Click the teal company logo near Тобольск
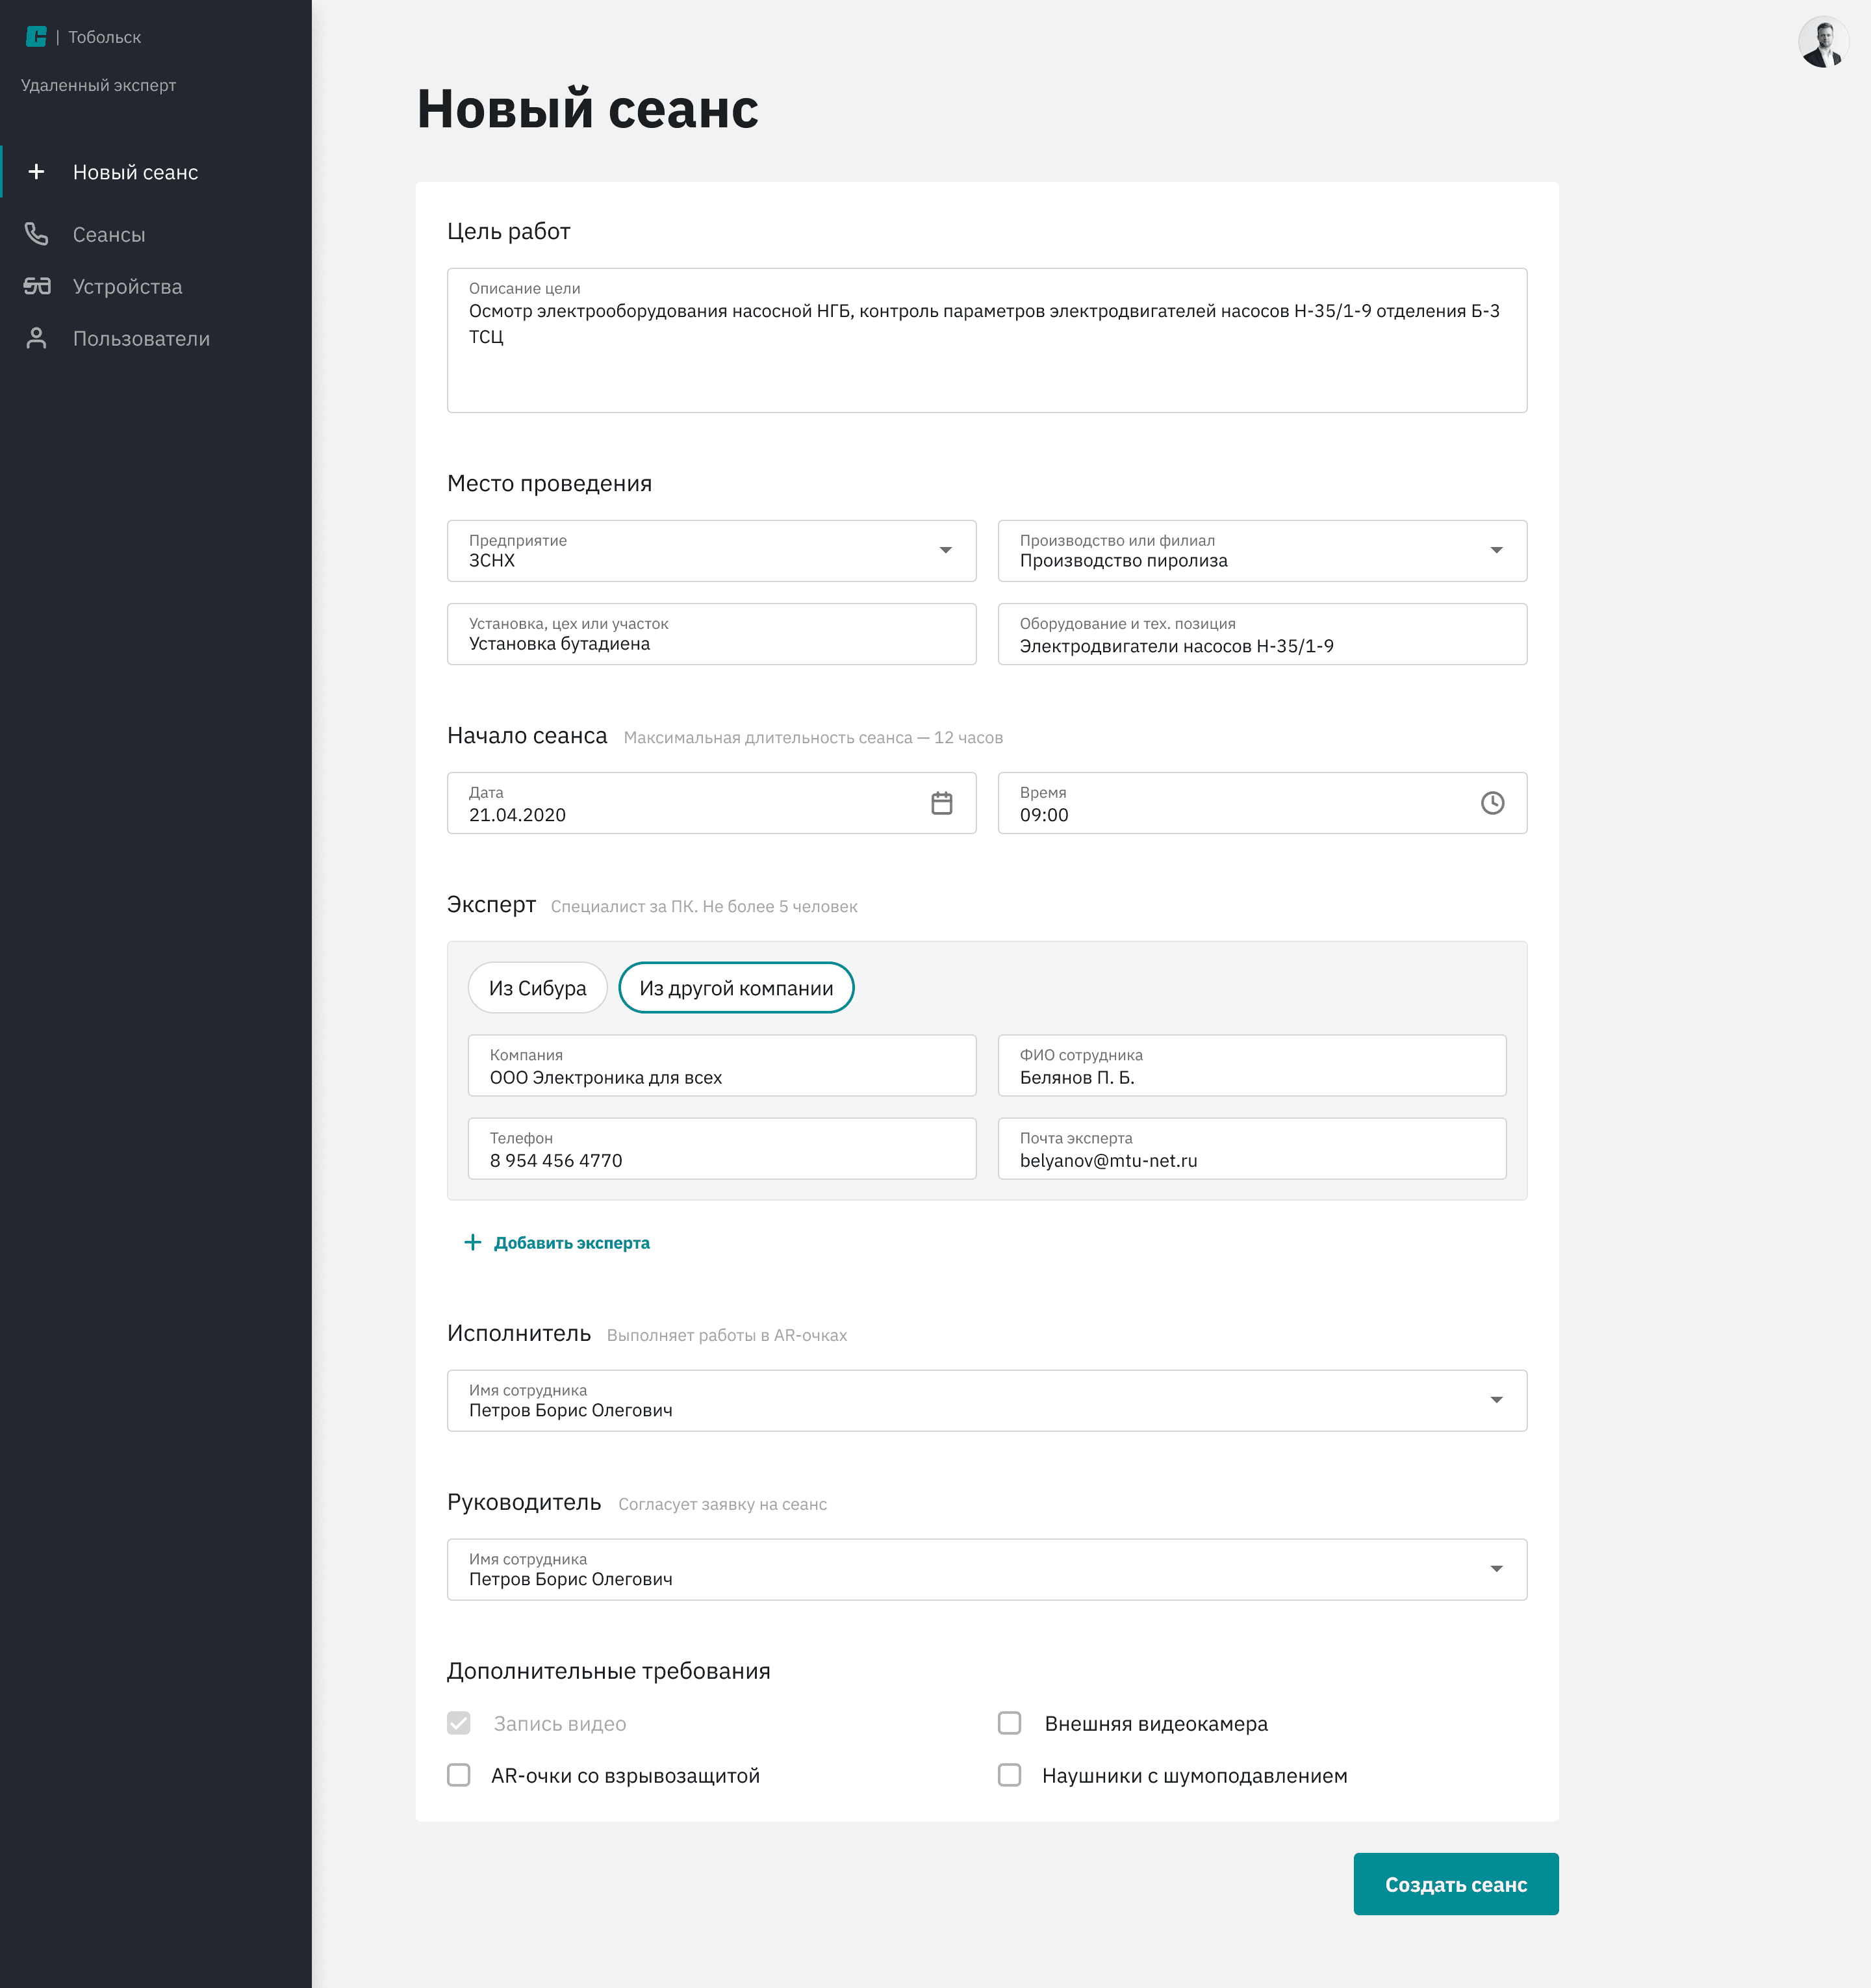 click(x=36, y=37)
